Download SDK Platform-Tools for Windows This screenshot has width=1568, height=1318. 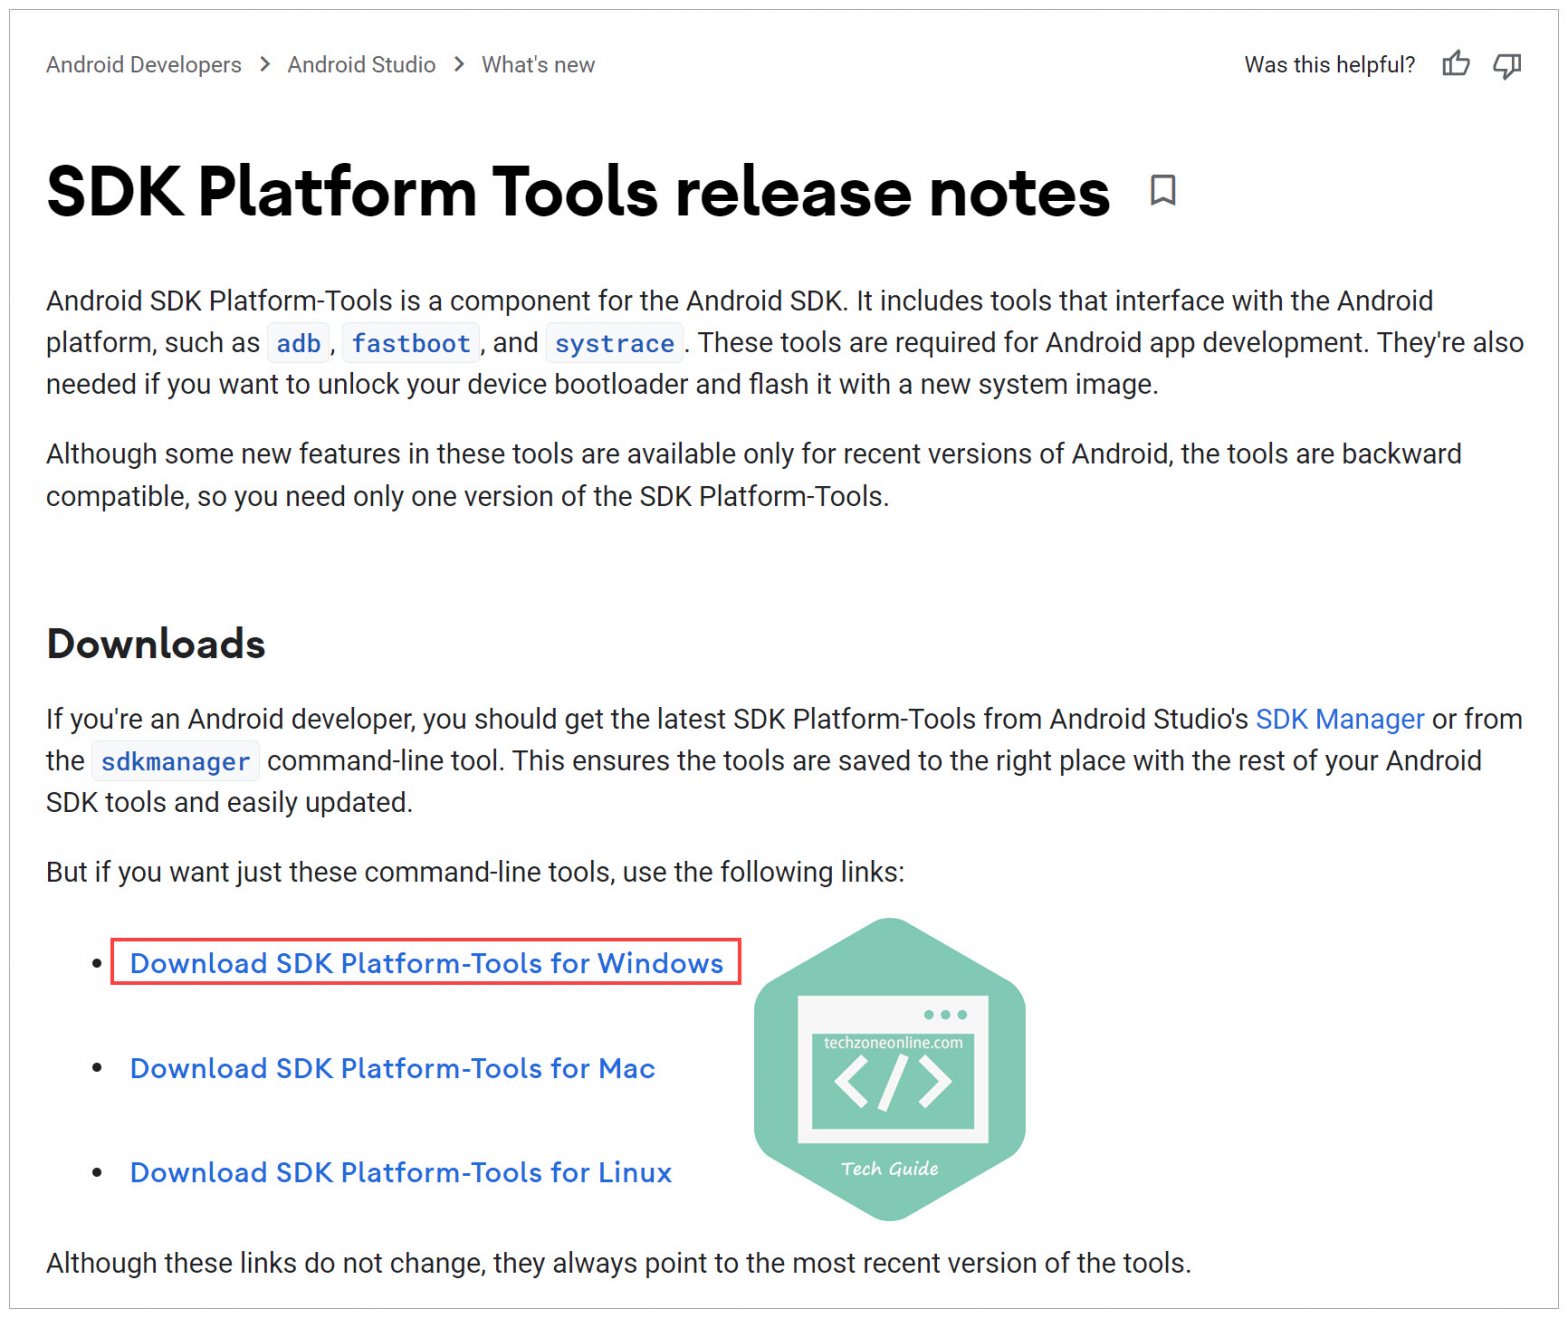pos(426,963)
